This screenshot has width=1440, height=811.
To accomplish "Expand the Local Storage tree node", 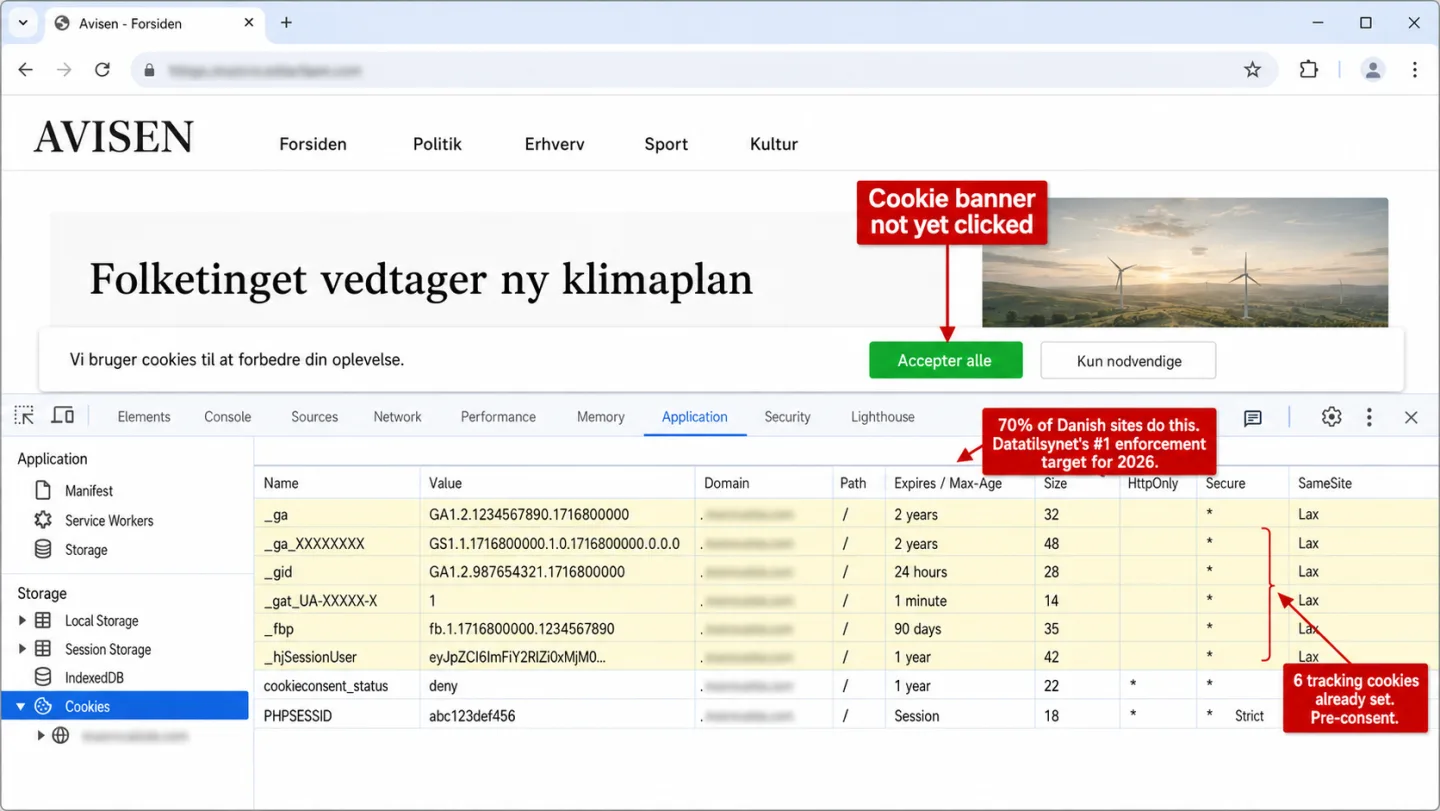I will [23, 621].
